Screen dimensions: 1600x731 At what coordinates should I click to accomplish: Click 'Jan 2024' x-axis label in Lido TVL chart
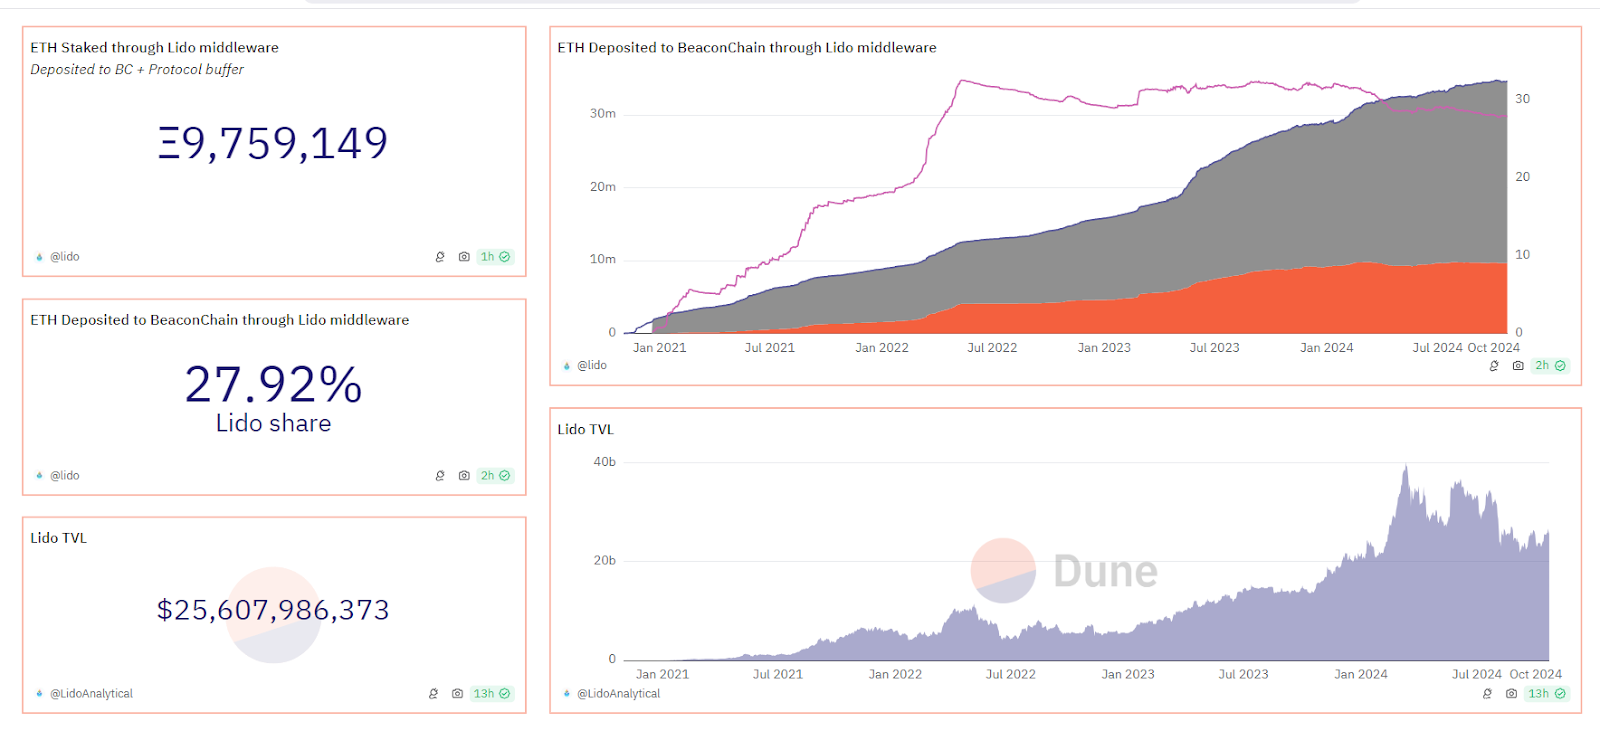tap(1361, 675)
